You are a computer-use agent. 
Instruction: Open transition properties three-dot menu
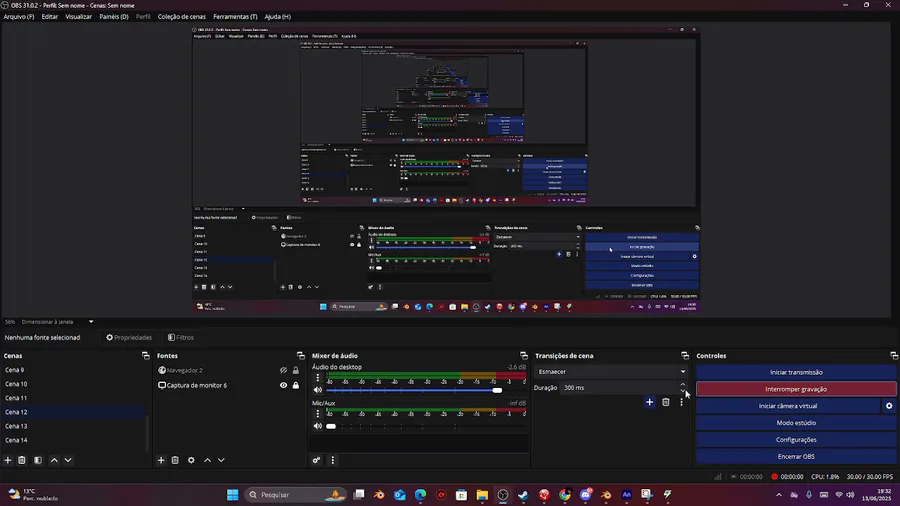click(x=681, y=402)
